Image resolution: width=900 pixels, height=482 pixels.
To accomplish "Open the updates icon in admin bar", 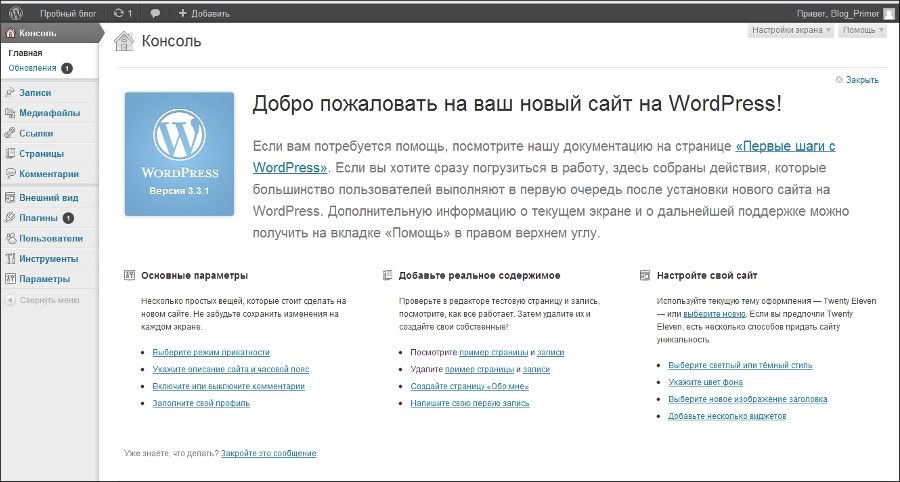I will (x=119, y=13).
